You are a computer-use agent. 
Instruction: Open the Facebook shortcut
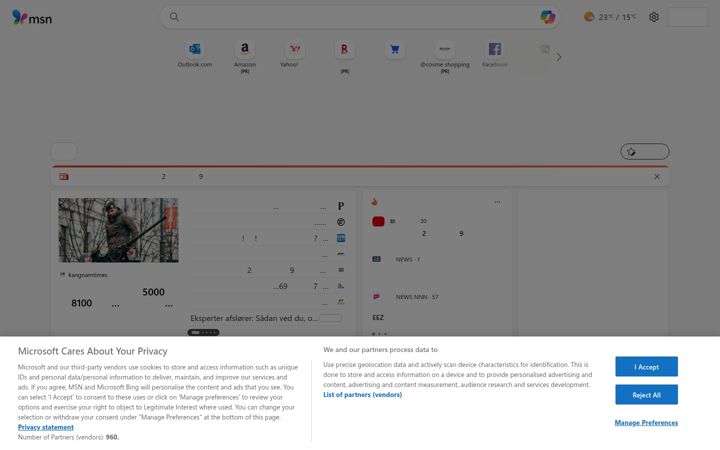click(495, 55)
